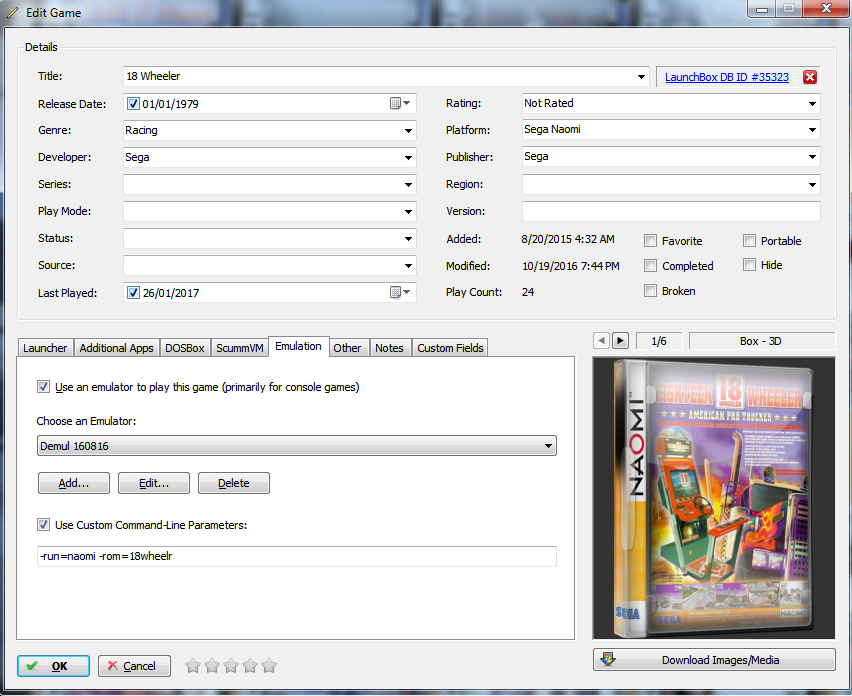Enable the Hide checkbox
The image size is (852, 696).
click(749, 265)
